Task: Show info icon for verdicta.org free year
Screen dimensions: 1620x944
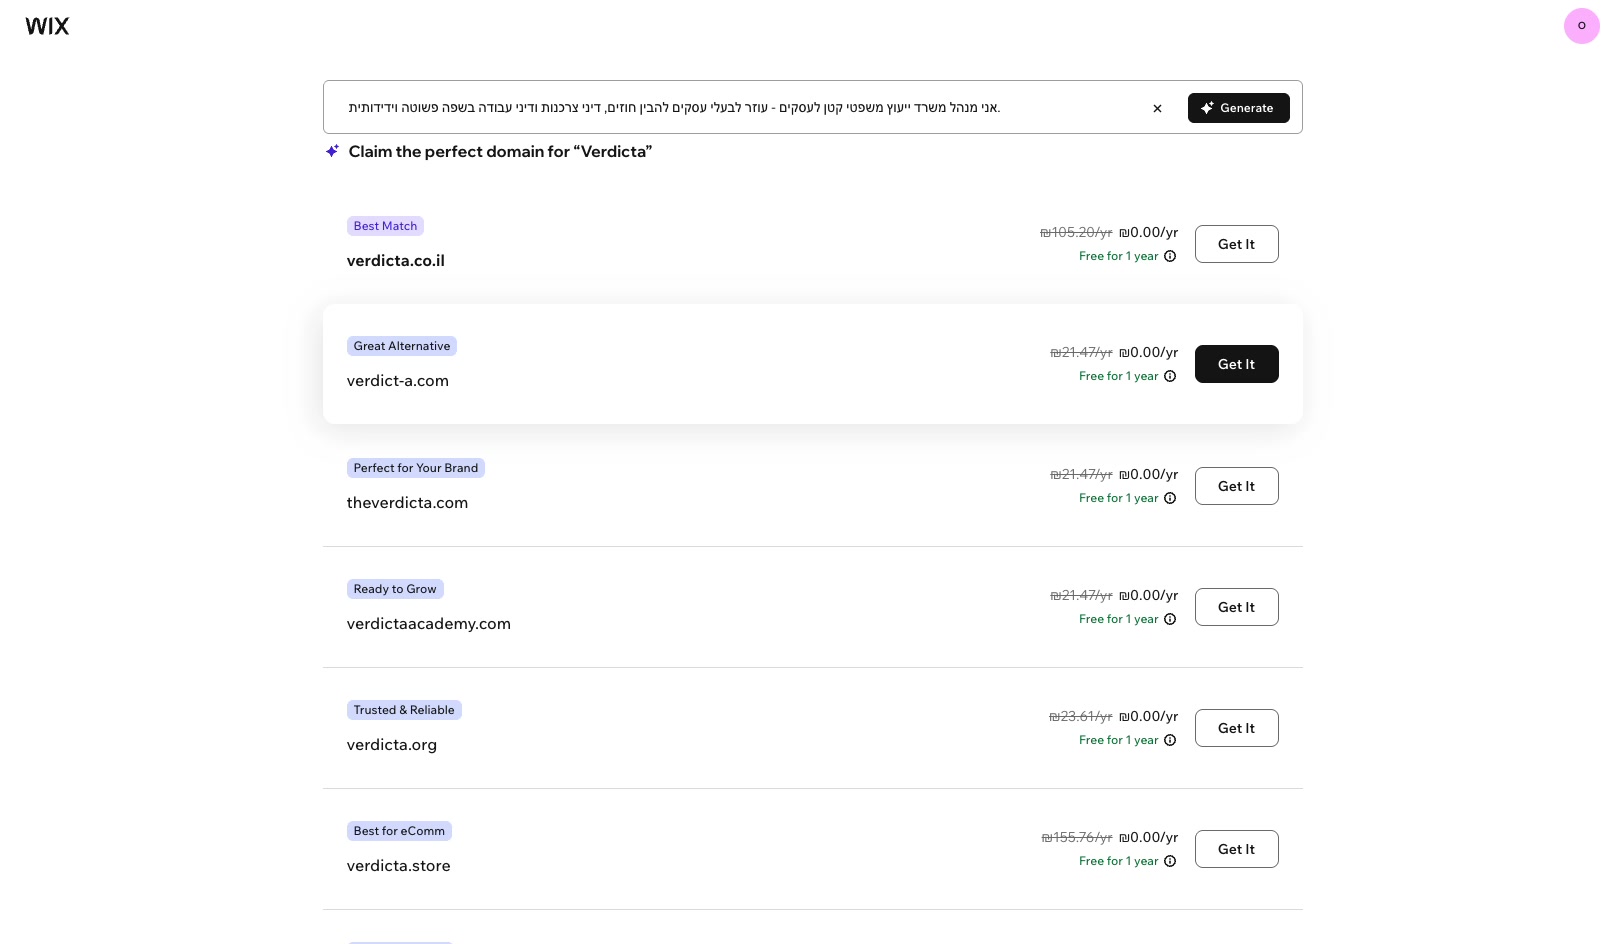Action: [x=1170, y=740]
